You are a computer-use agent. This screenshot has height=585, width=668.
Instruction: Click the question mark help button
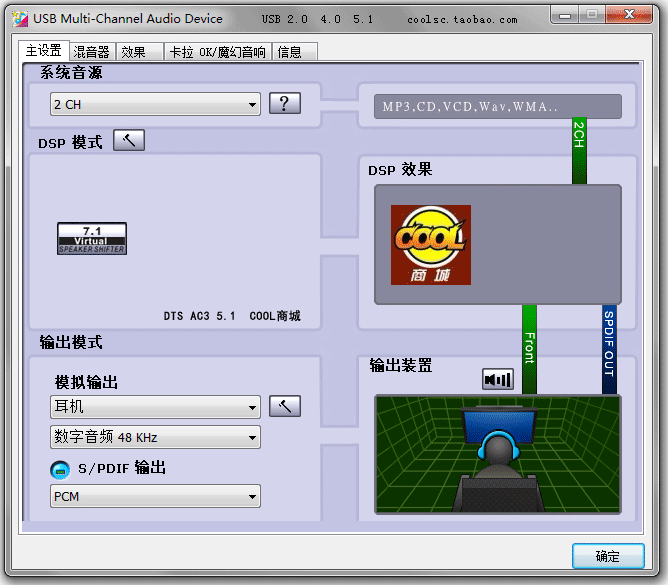tap(285, 103)
